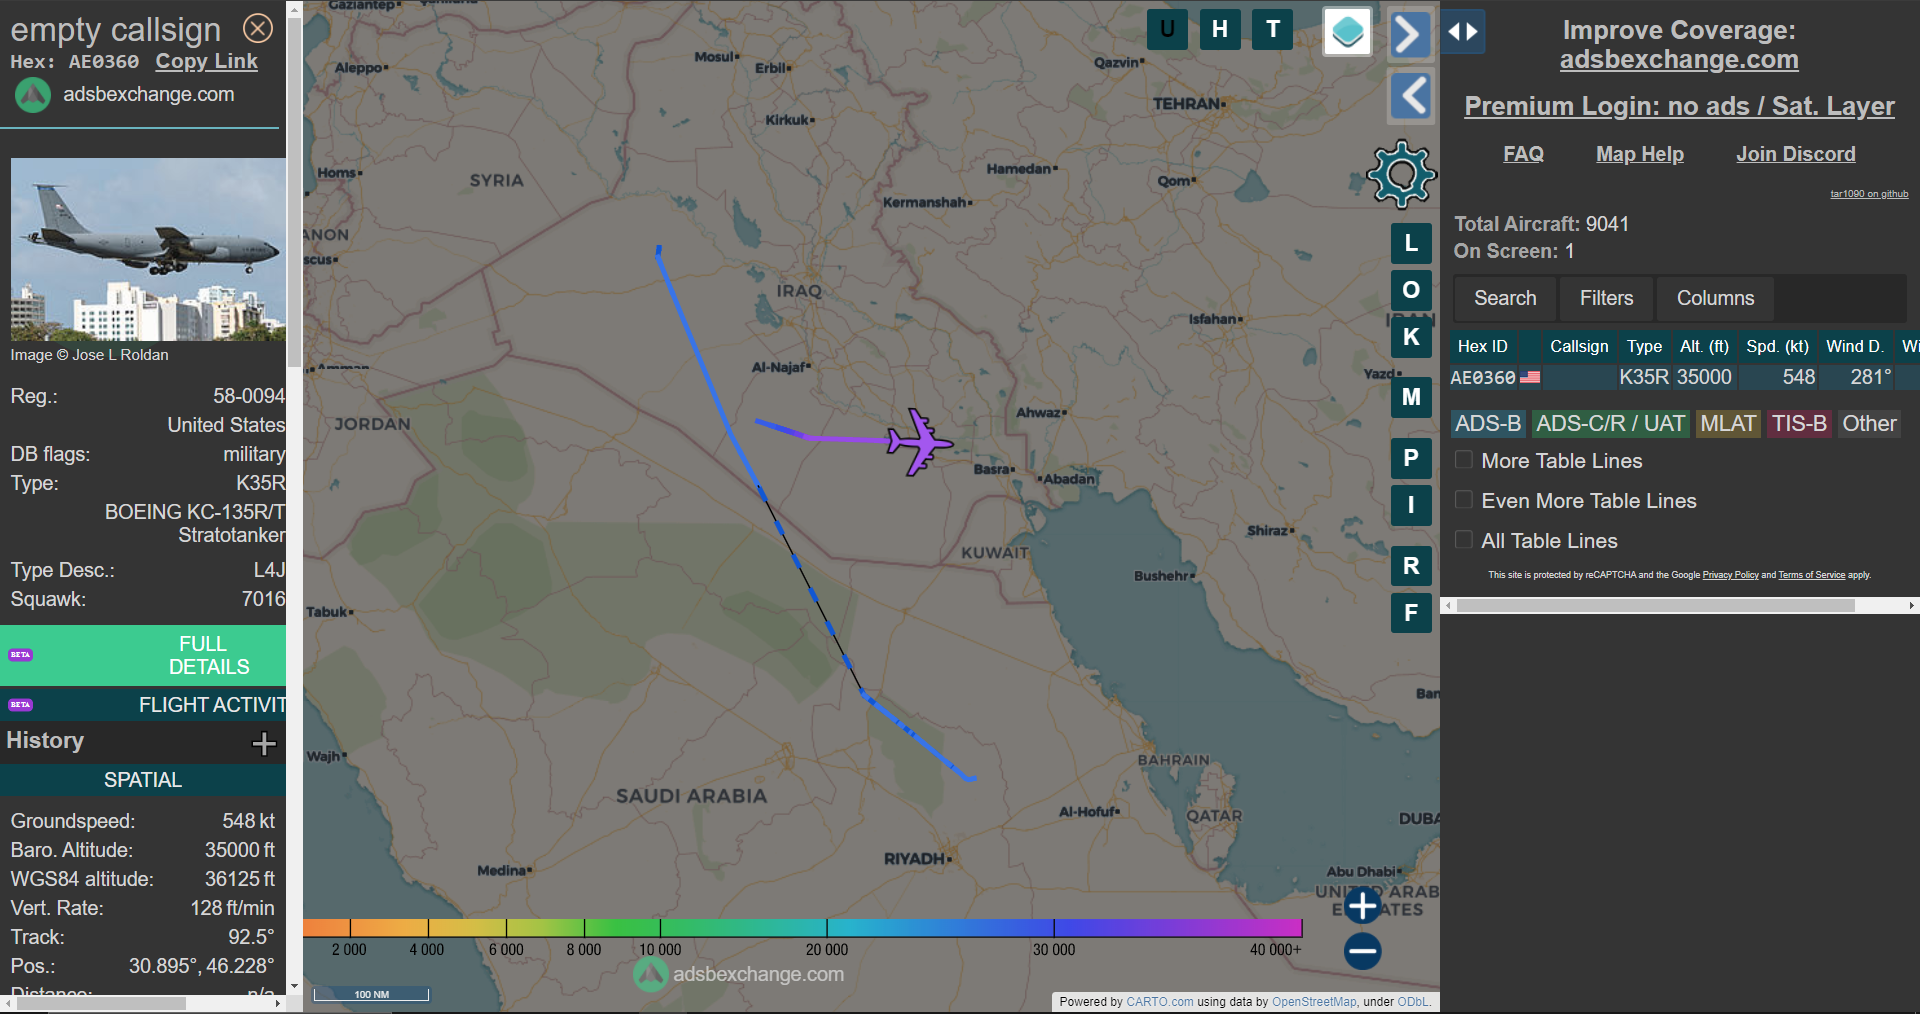Click the H map toggle button

click(1220, 29)
